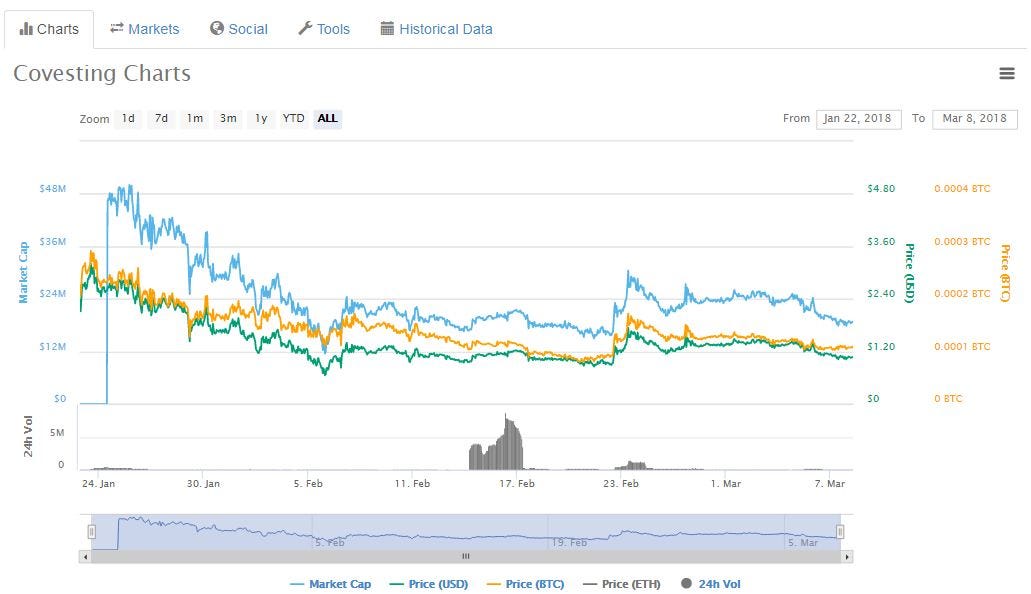Open the chart context hamburger menu
Viewport: 1031px width, 594px height.
click(x=1007, y=74)
